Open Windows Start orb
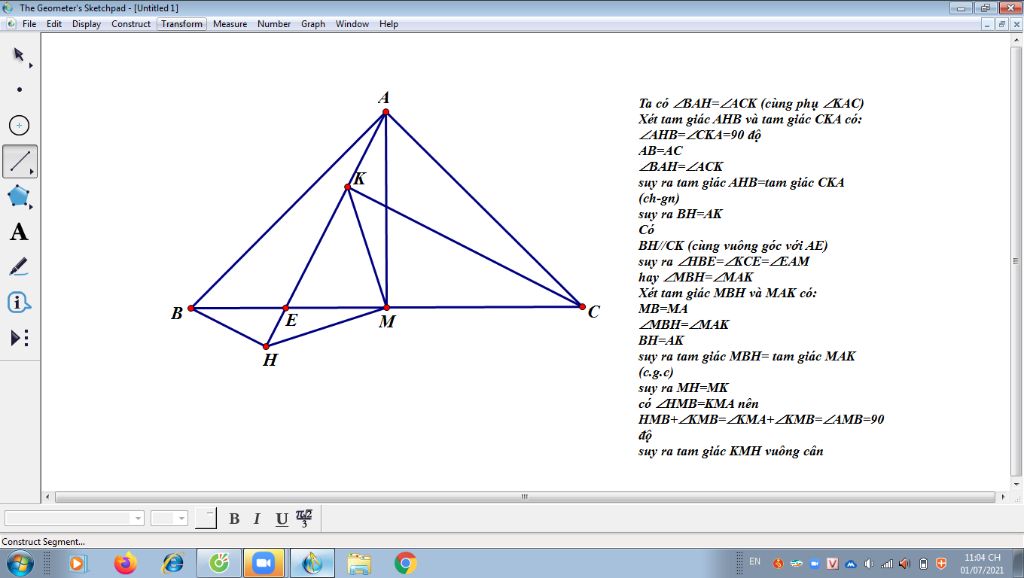The width and height of the screenshot is (1024, 578). 20,563
